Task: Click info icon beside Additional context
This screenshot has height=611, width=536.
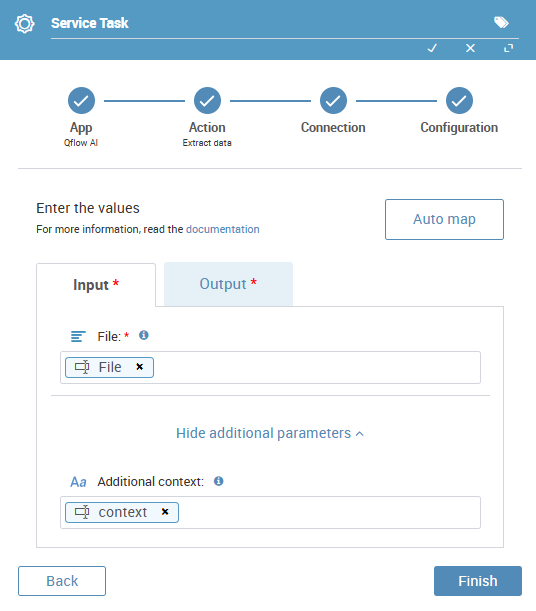Action: [x=219, y=481]
